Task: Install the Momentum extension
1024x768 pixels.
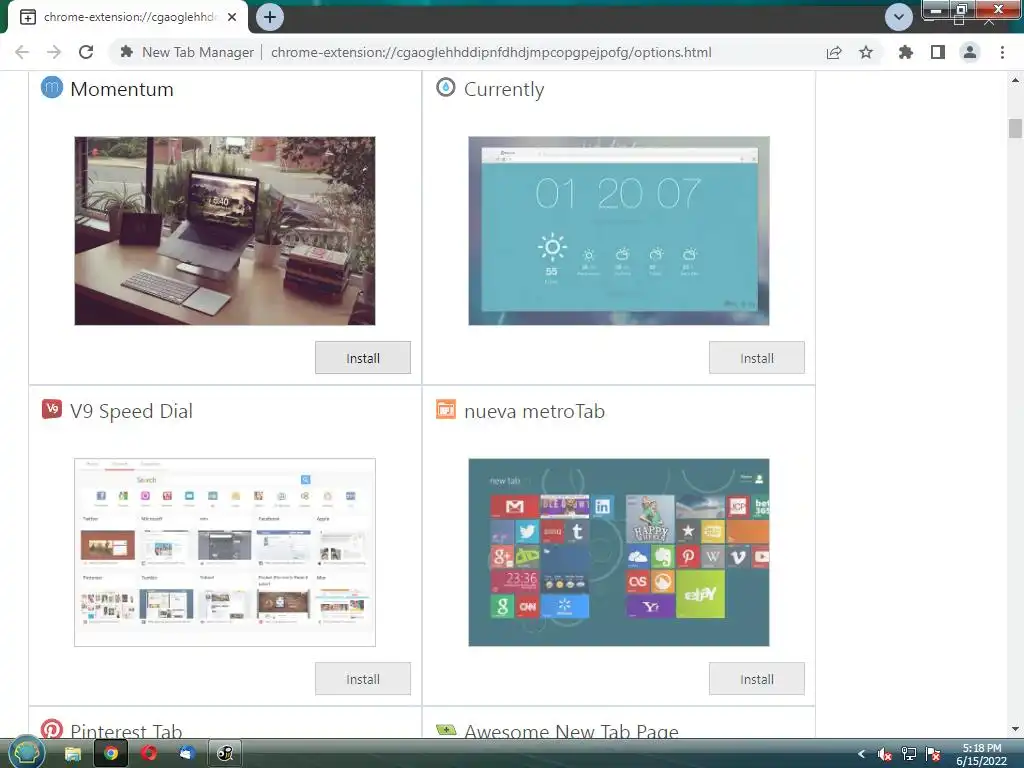Action: (363, 358)
